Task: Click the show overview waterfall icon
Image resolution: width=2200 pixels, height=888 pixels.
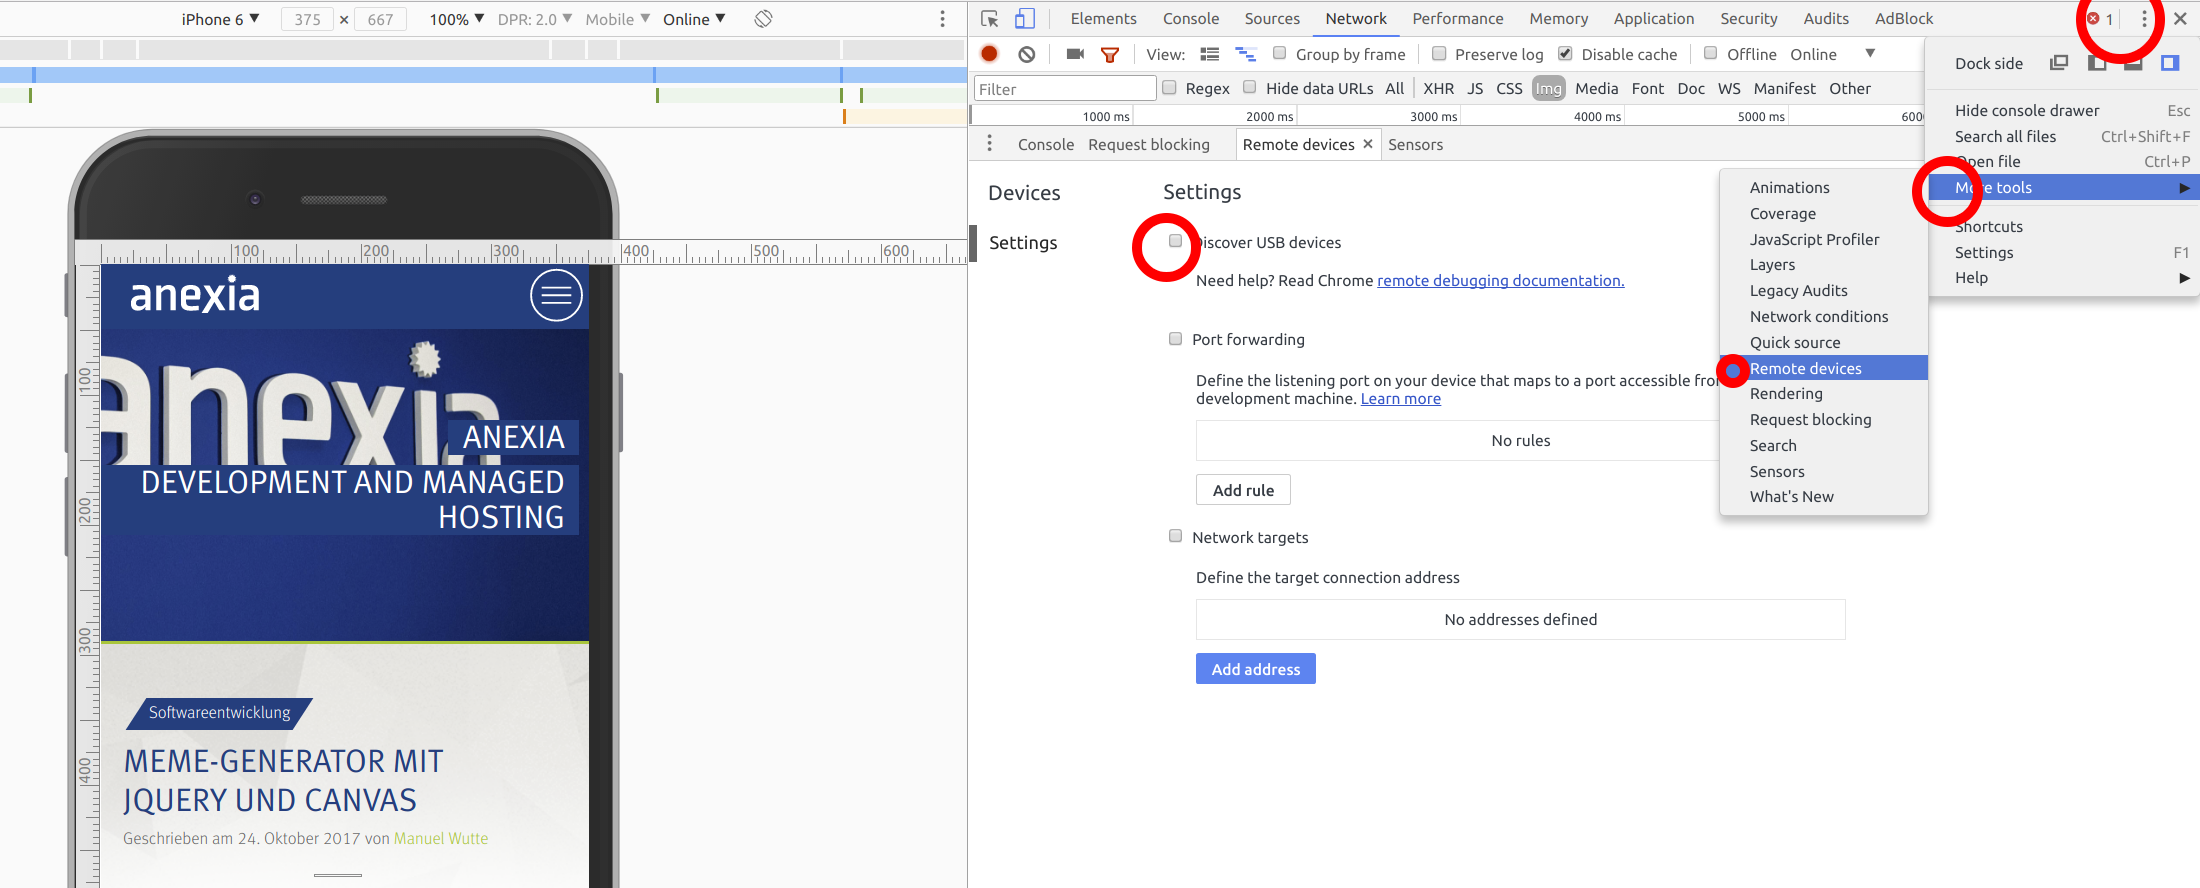Action: coord(1246,54)
